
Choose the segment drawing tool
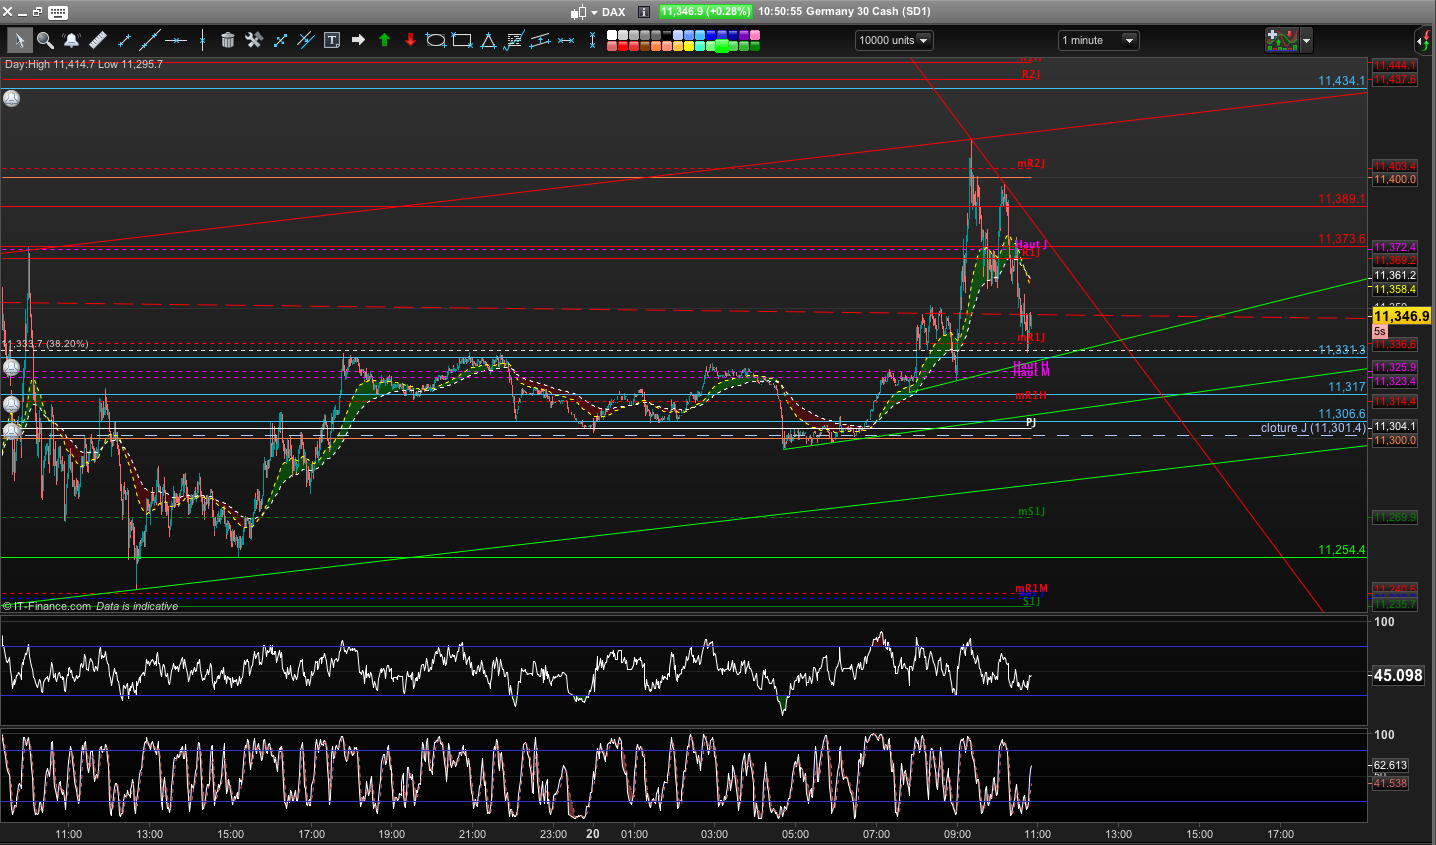tap(124, 40)
